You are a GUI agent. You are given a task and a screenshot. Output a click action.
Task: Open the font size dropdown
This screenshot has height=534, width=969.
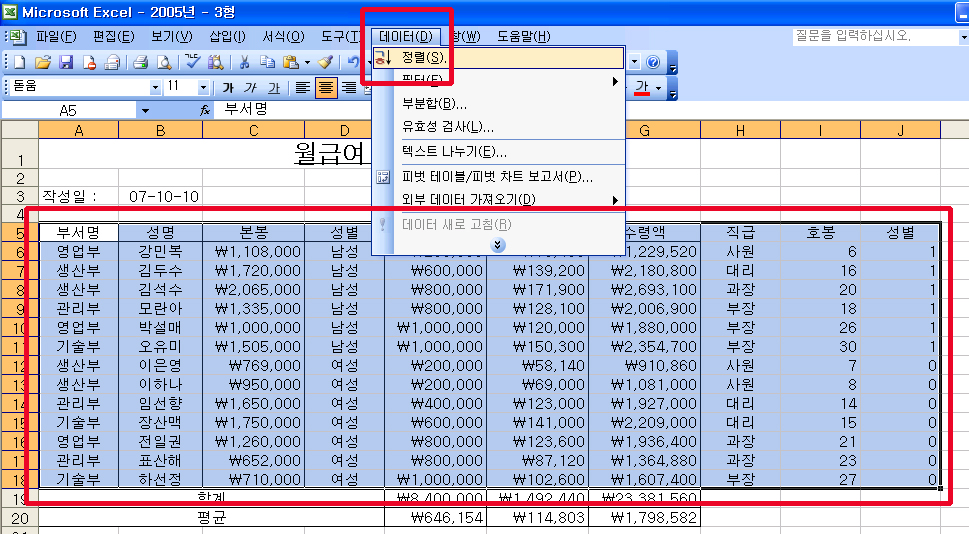pos(203,88)
